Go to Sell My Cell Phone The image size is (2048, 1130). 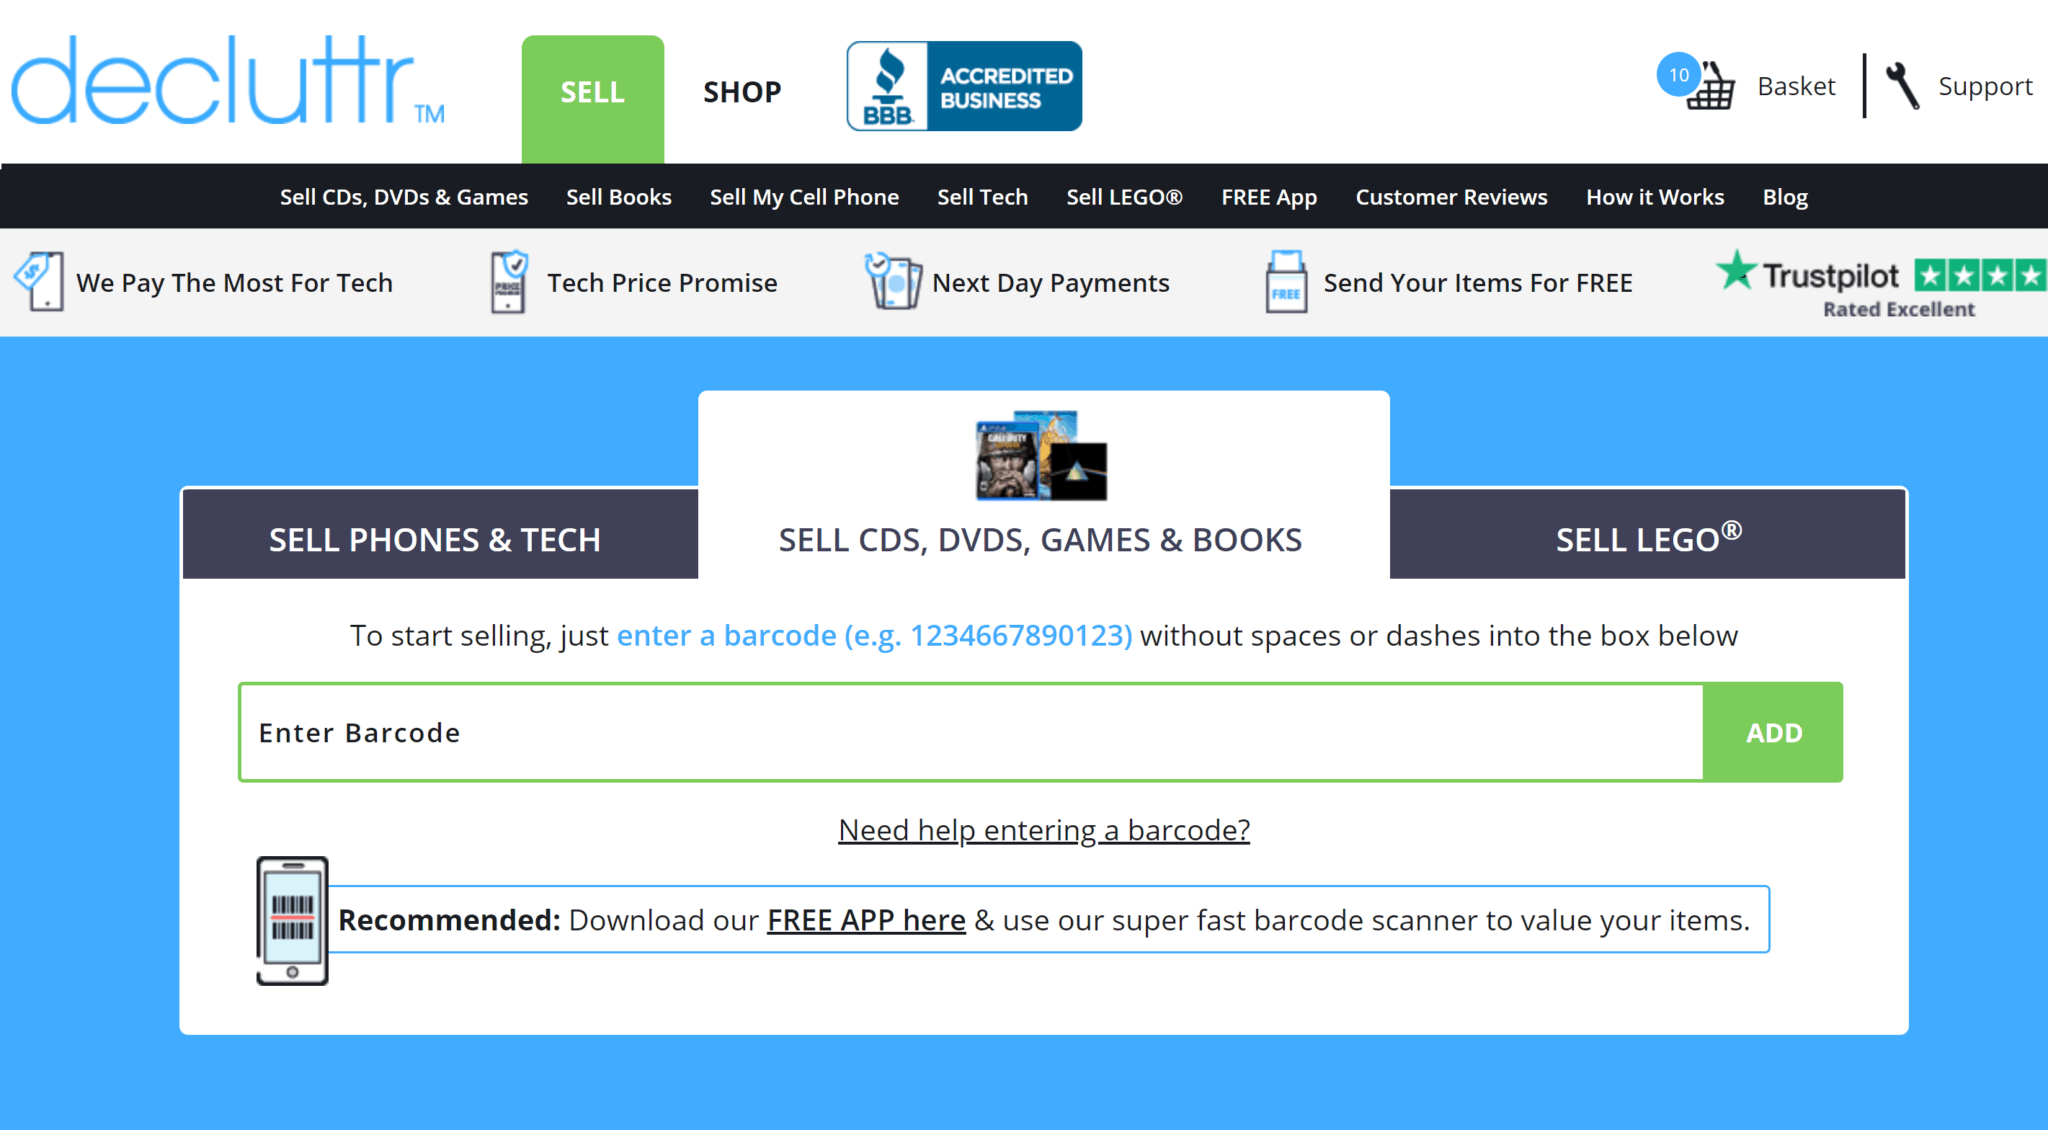coord(804,197)
